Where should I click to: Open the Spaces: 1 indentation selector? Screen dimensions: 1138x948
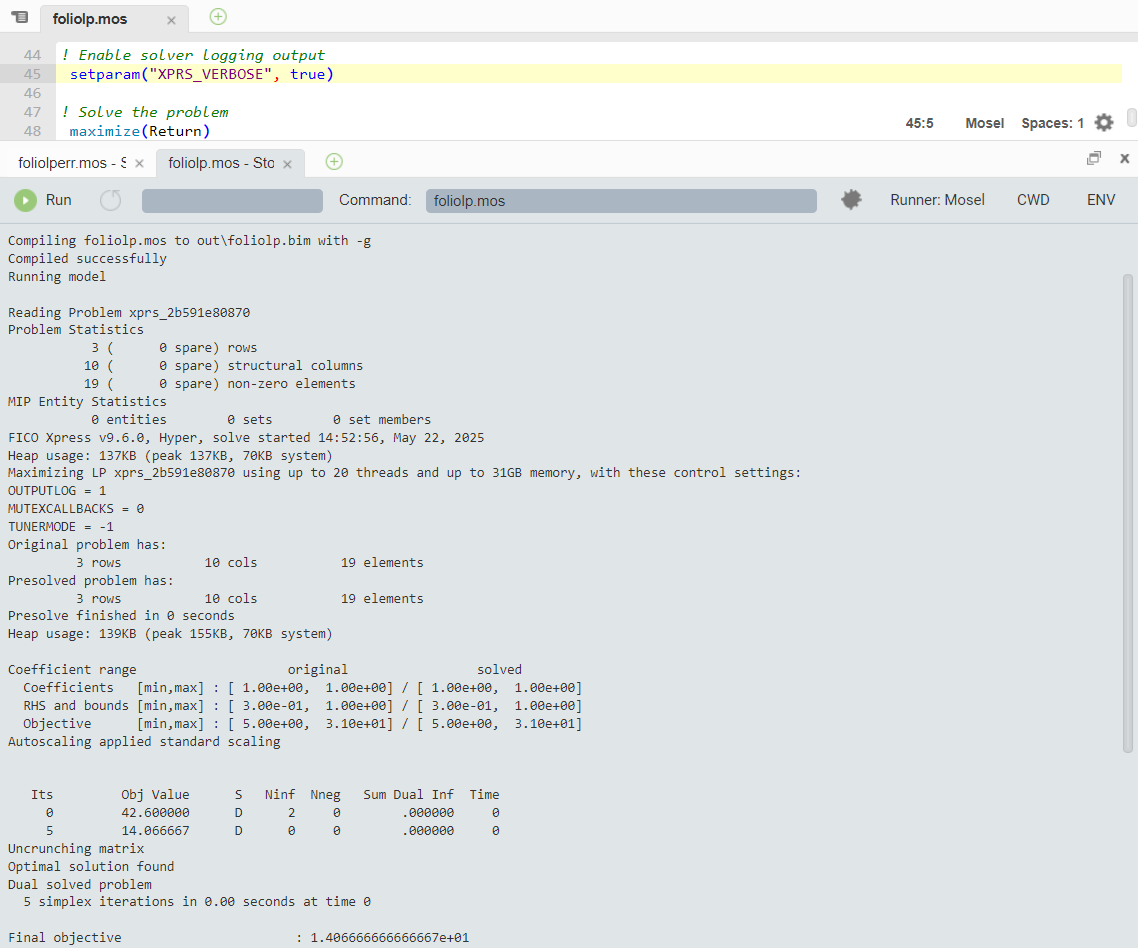pyautogui.click(x=1052, y=123)
